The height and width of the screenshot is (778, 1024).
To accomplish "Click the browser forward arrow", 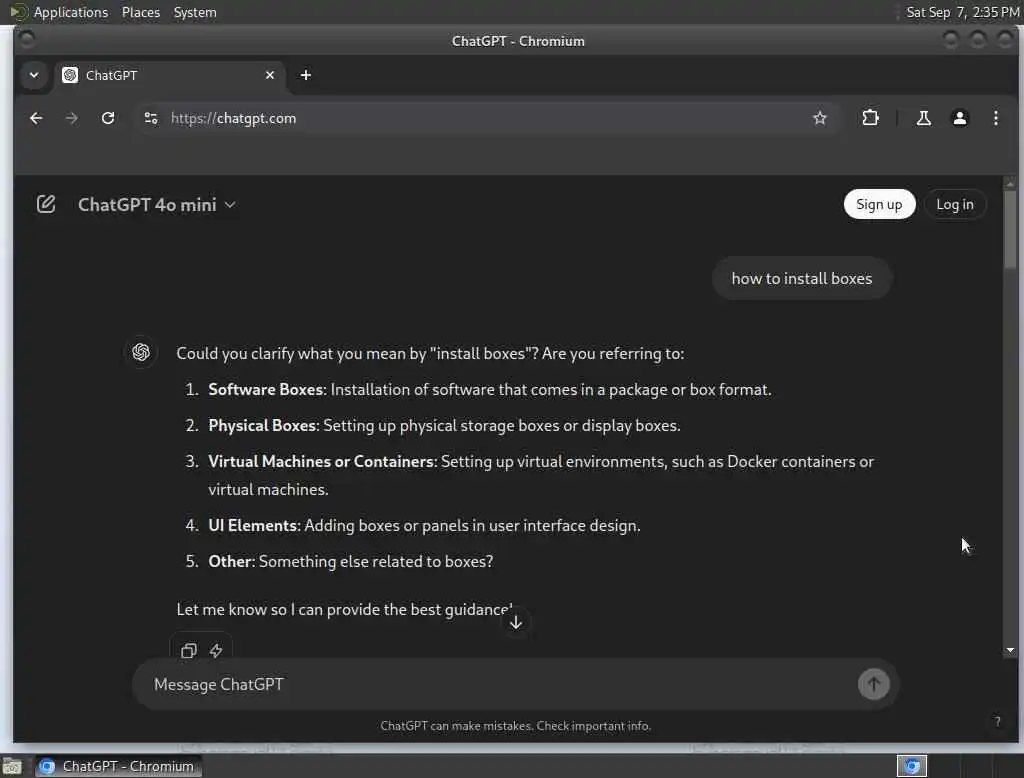I will tap(72, 118).
